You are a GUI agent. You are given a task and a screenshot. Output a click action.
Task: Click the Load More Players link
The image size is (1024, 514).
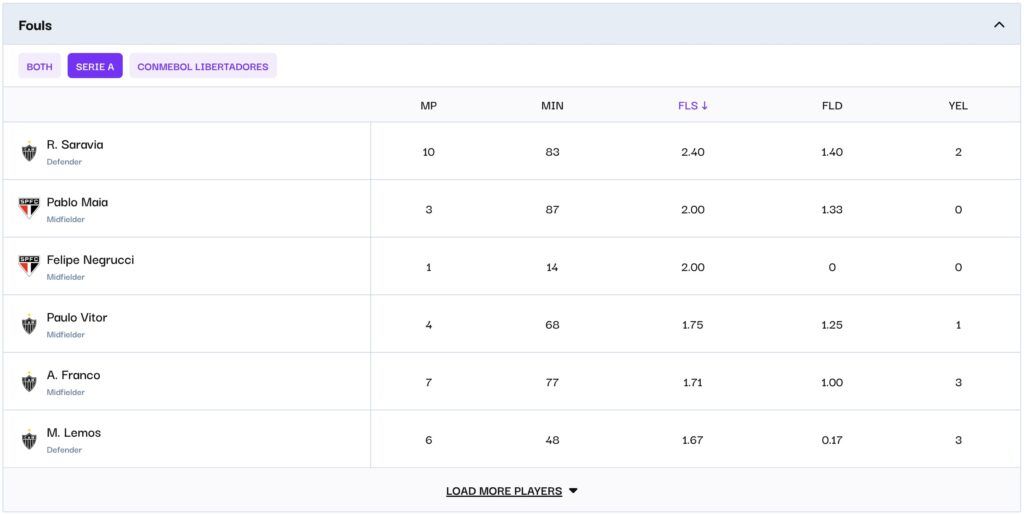(503, 491)
